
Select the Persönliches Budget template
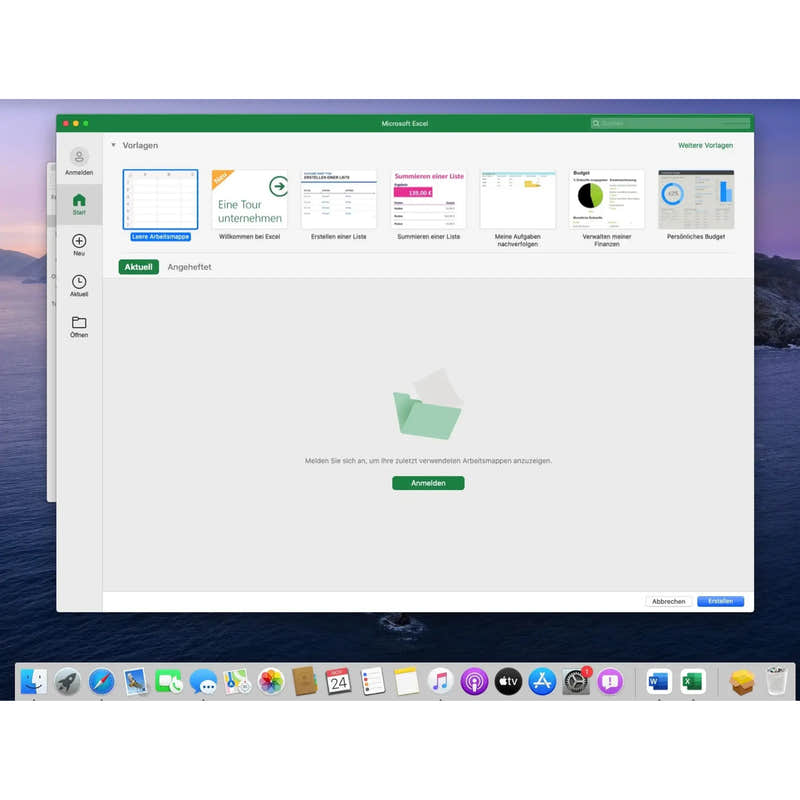pyautogui.click(x=695, y=200)
